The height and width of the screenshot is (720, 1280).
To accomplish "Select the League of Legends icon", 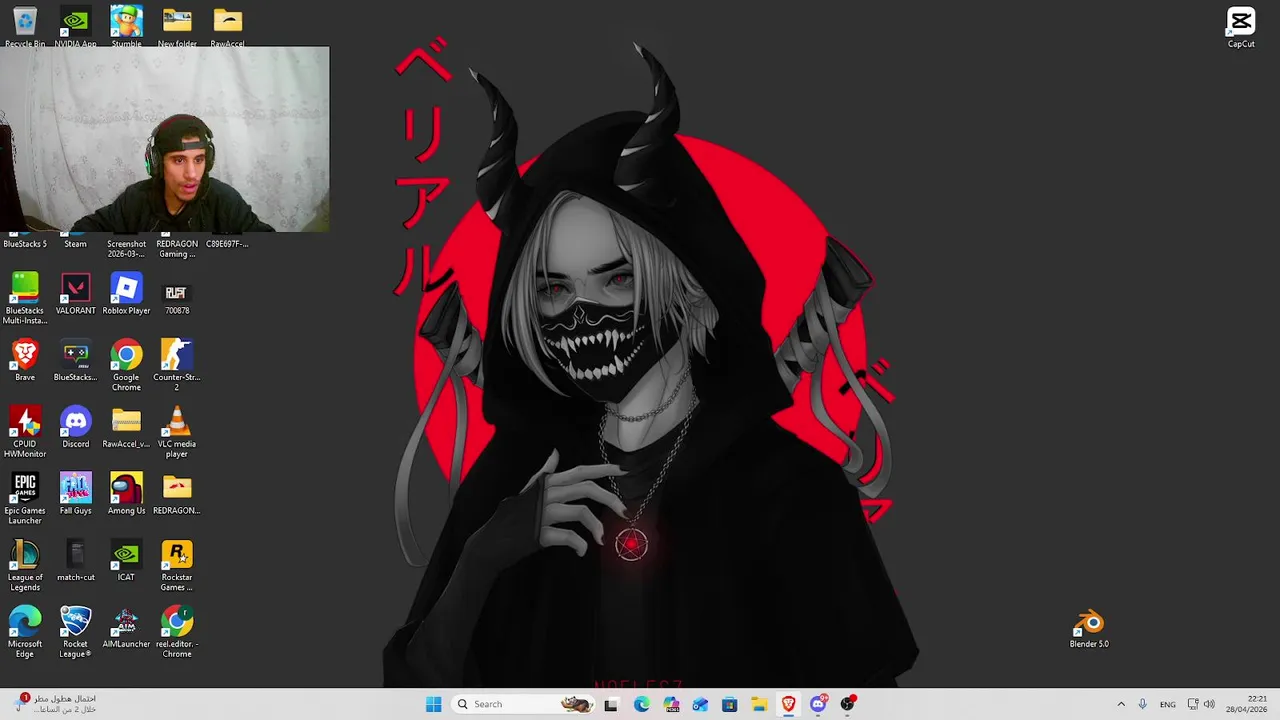I will 25,565.
